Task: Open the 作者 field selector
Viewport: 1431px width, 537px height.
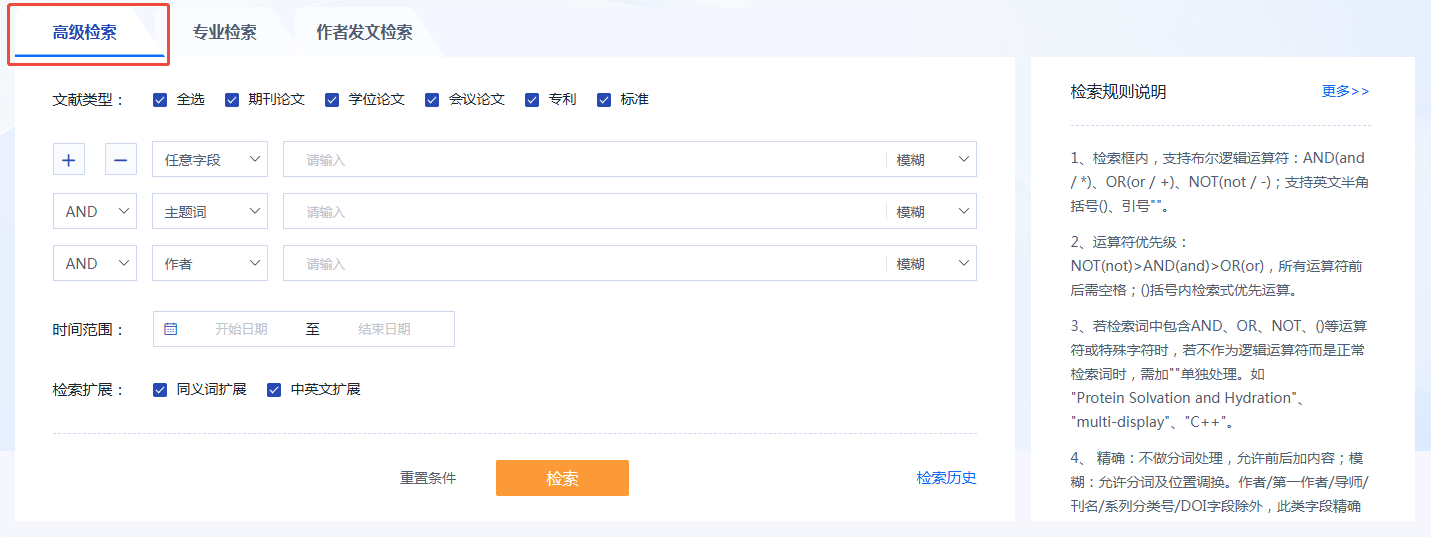Action: pyautogui.click(x=210, y=263)
